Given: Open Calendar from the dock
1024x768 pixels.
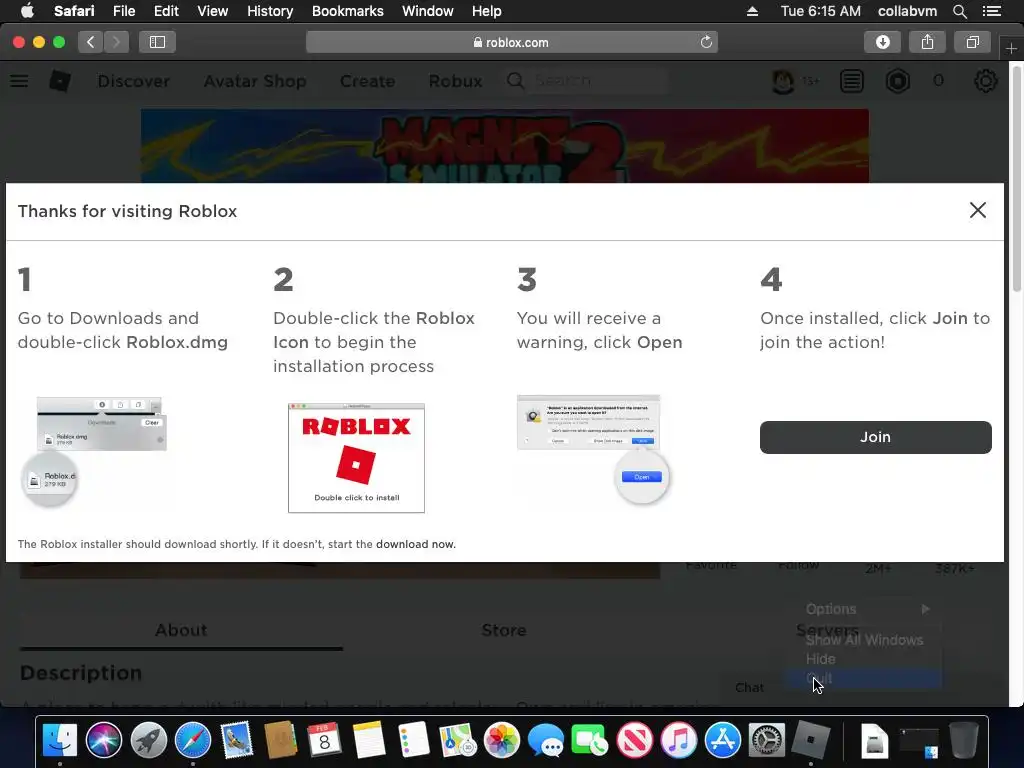Looking at the screenshot, I should click(325, 741).
